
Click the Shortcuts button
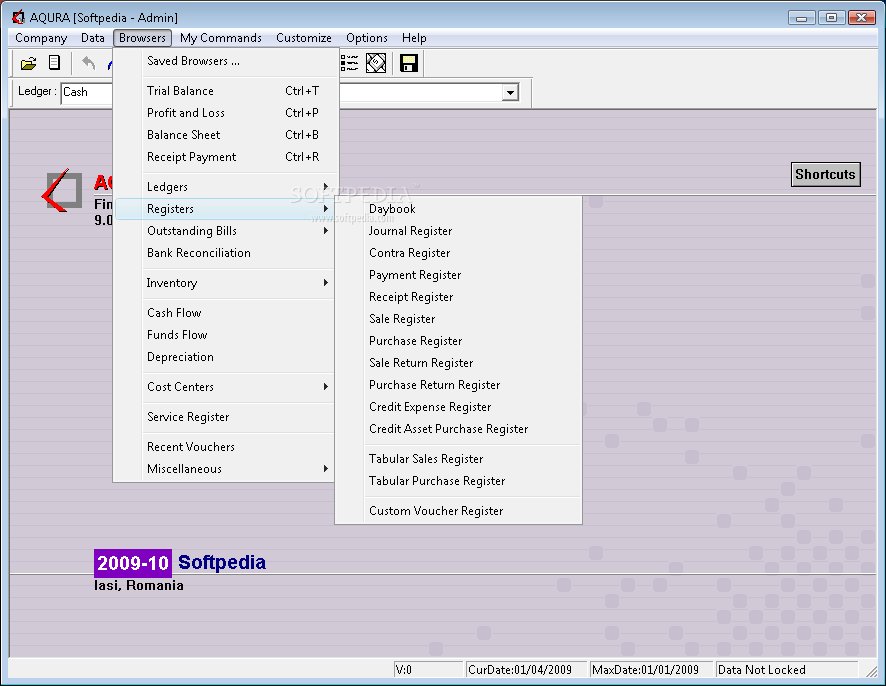826,174
